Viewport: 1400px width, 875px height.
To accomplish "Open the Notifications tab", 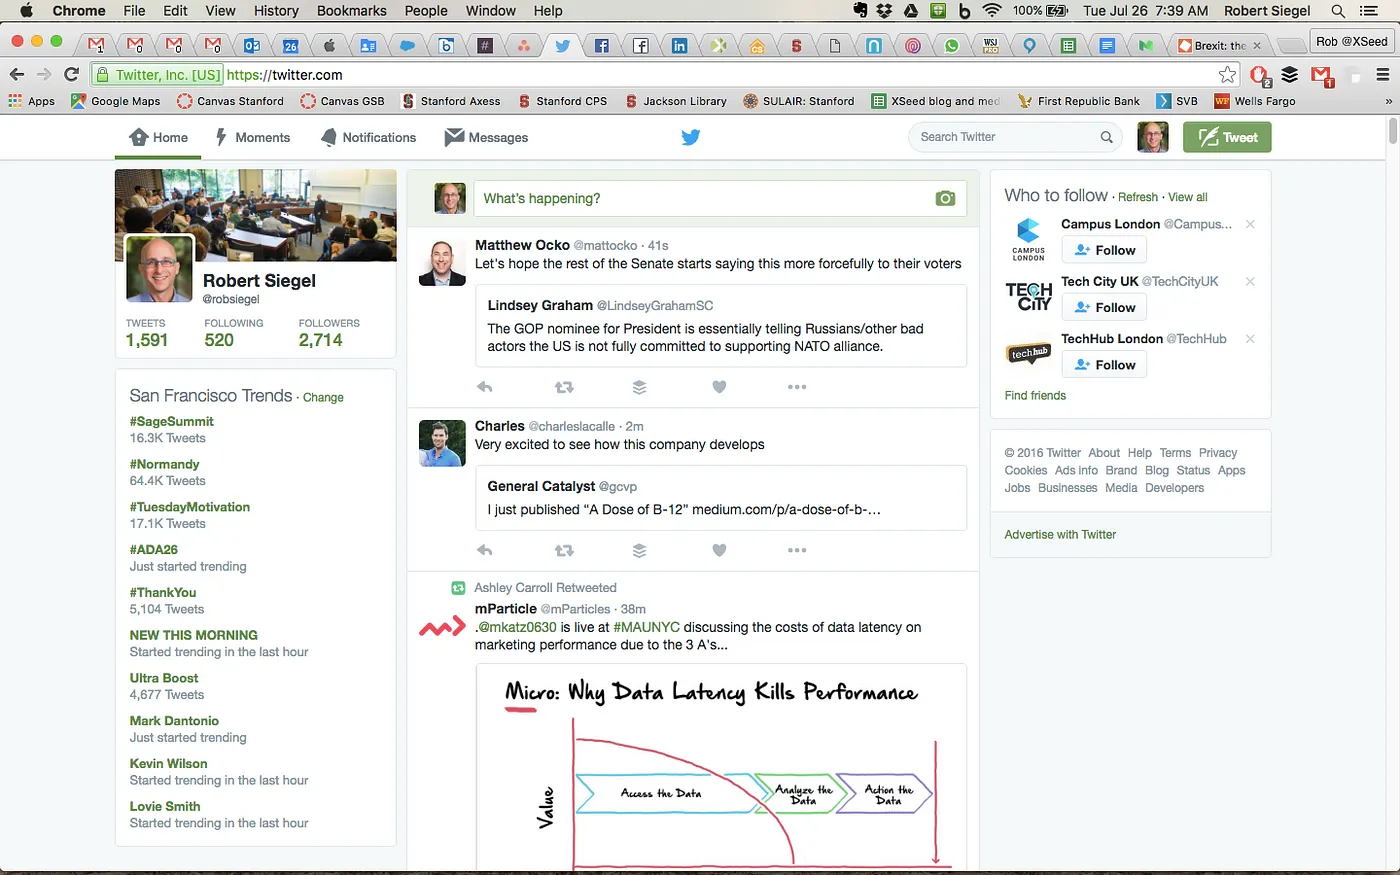I will pyautogui.click(x=368, y=137).
